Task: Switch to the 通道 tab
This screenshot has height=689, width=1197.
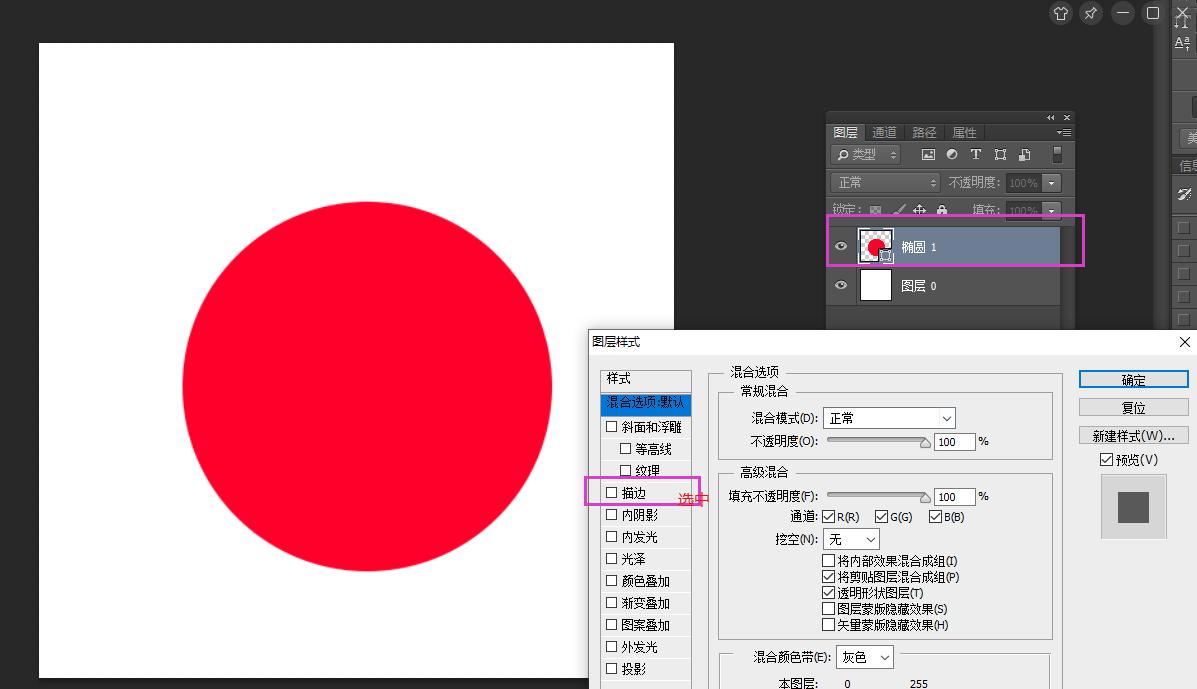Action: (x=885, y=133)
